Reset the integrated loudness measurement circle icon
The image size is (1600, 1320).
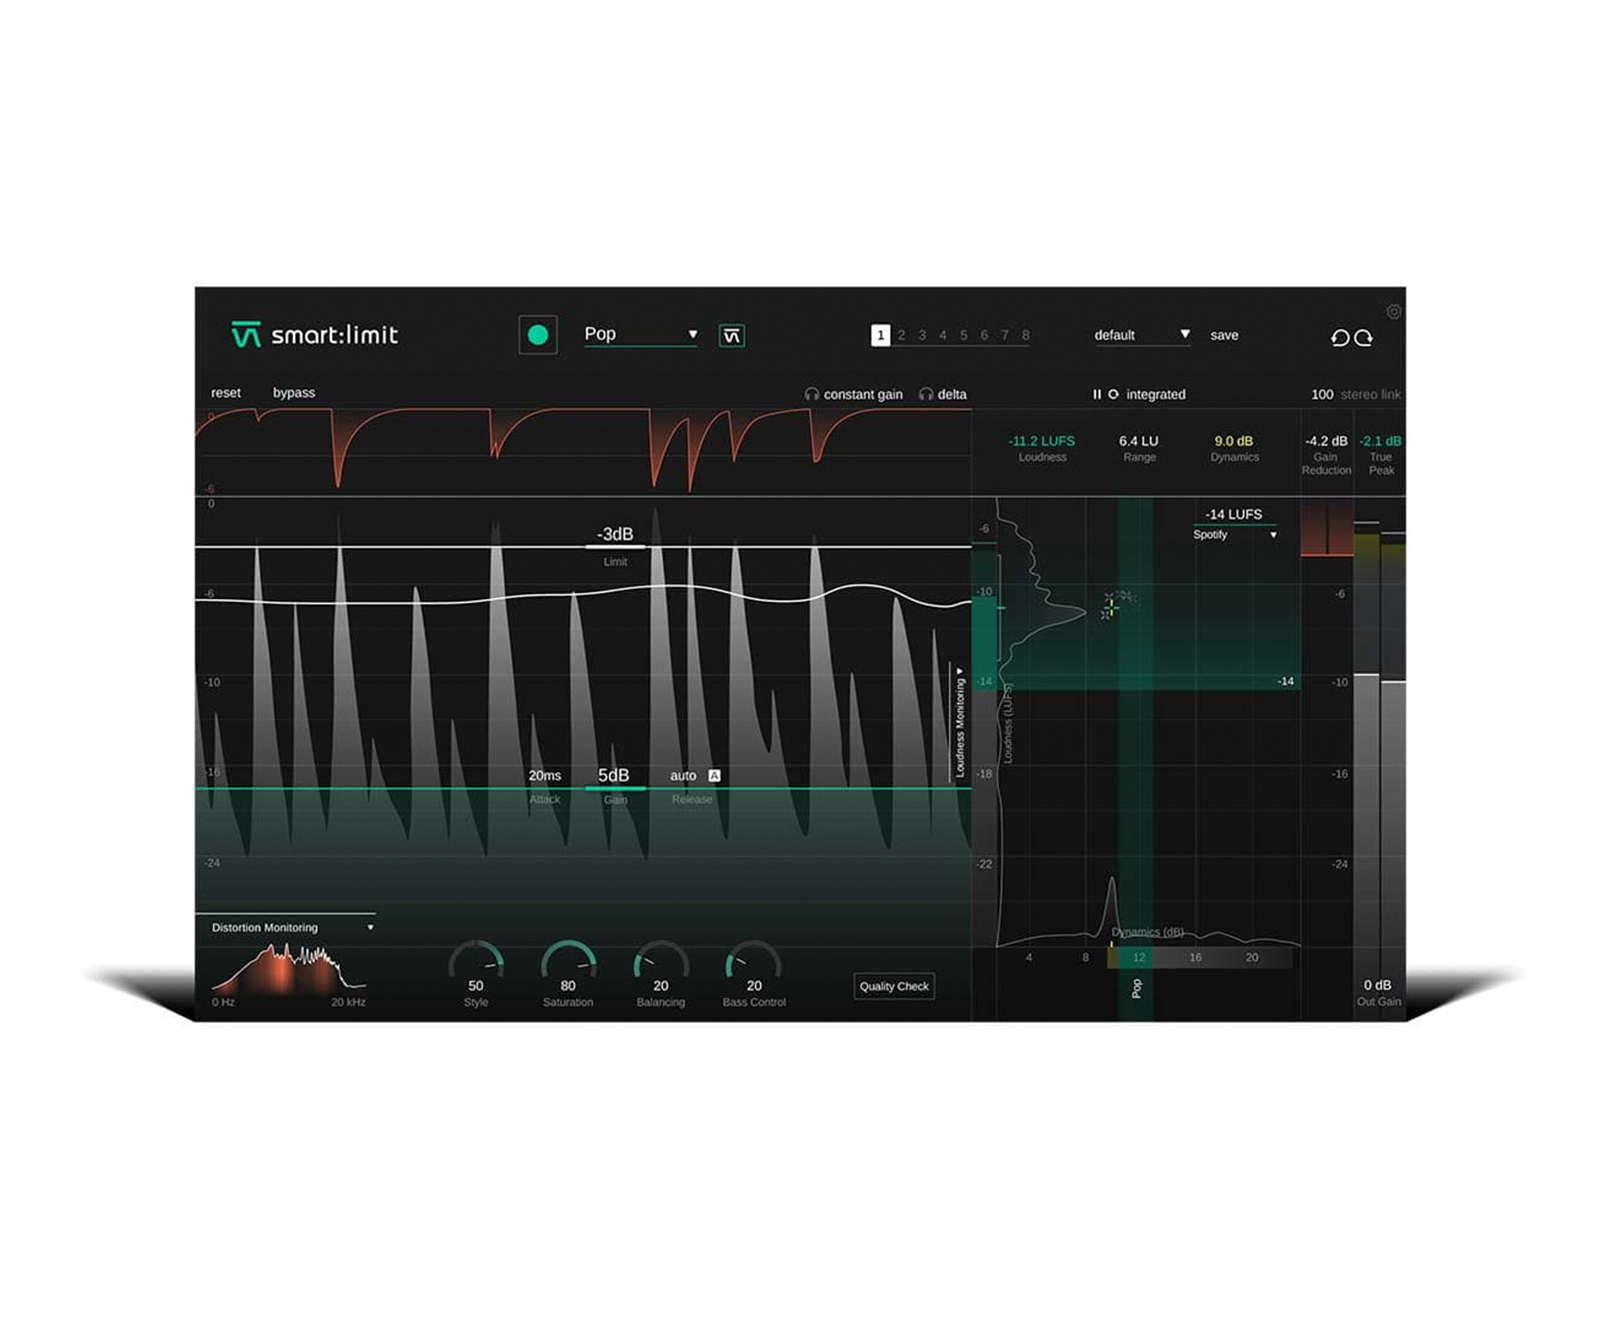1113,394
